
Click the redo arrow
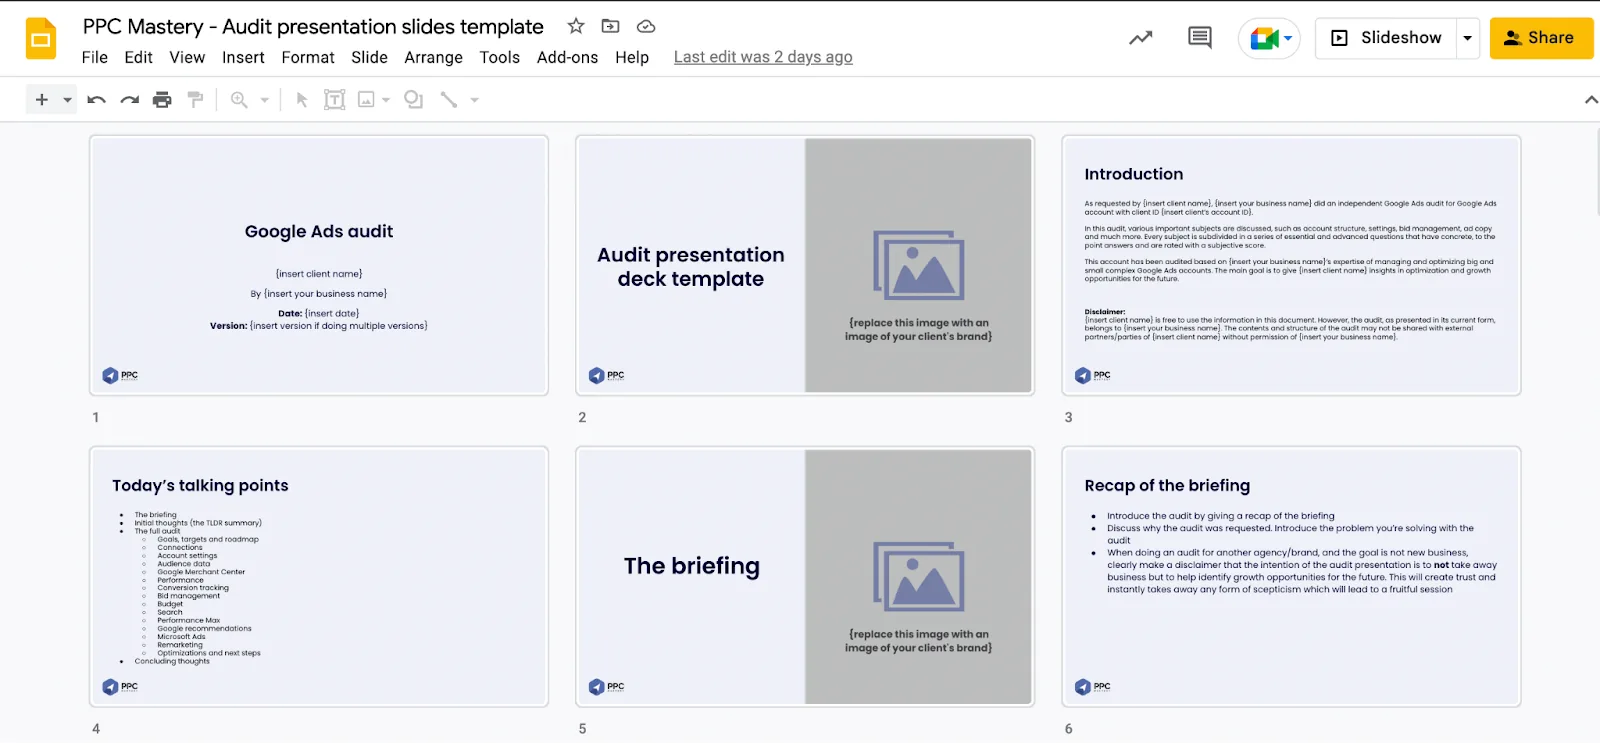[130, 99]
